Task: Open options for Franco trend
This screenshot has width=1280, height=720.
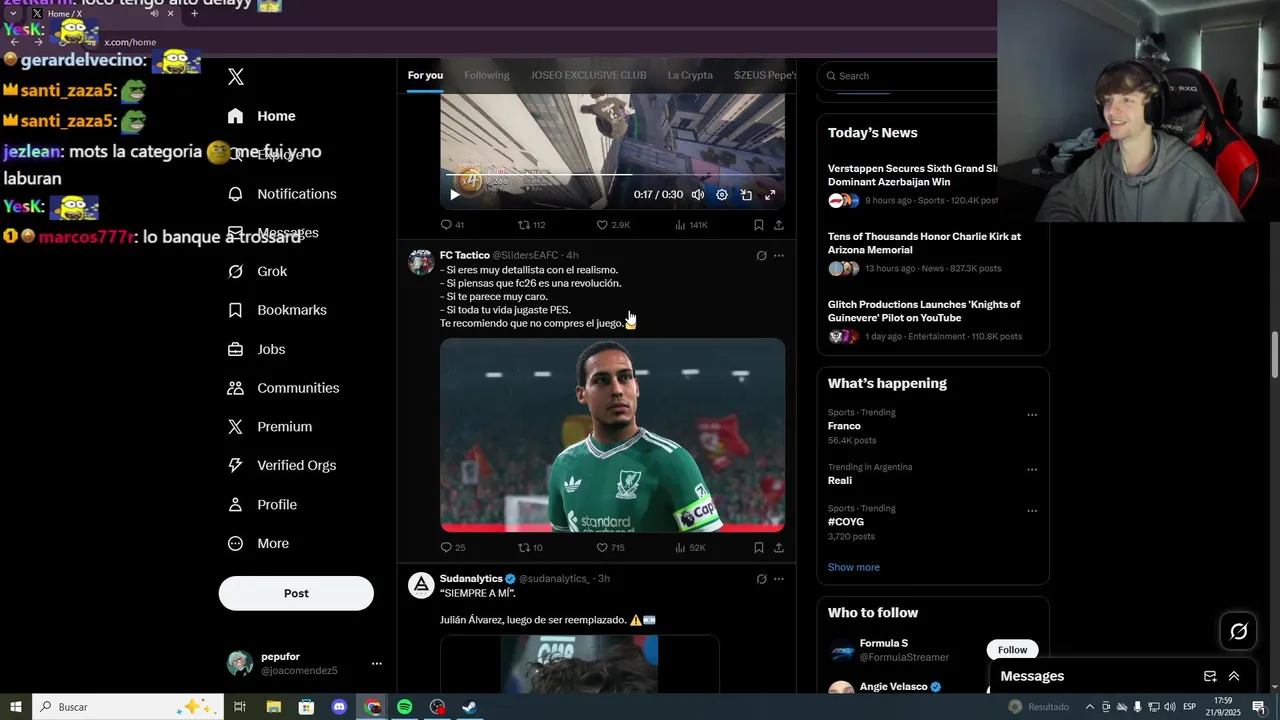Action: [1032, 415]
